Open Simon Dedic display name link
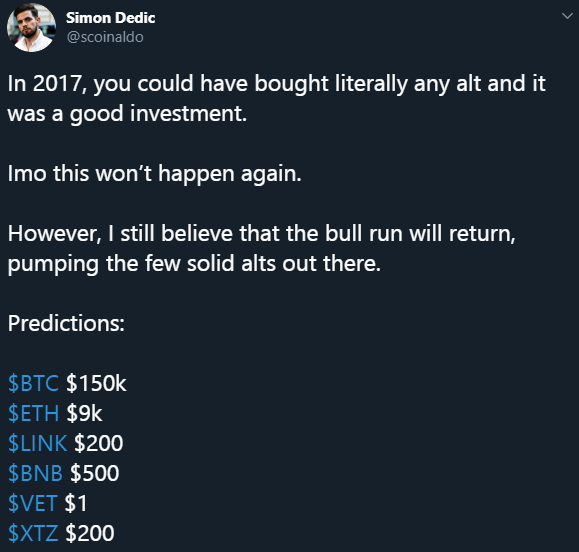The height and width of the screenshot is (552, 579). 110,18
